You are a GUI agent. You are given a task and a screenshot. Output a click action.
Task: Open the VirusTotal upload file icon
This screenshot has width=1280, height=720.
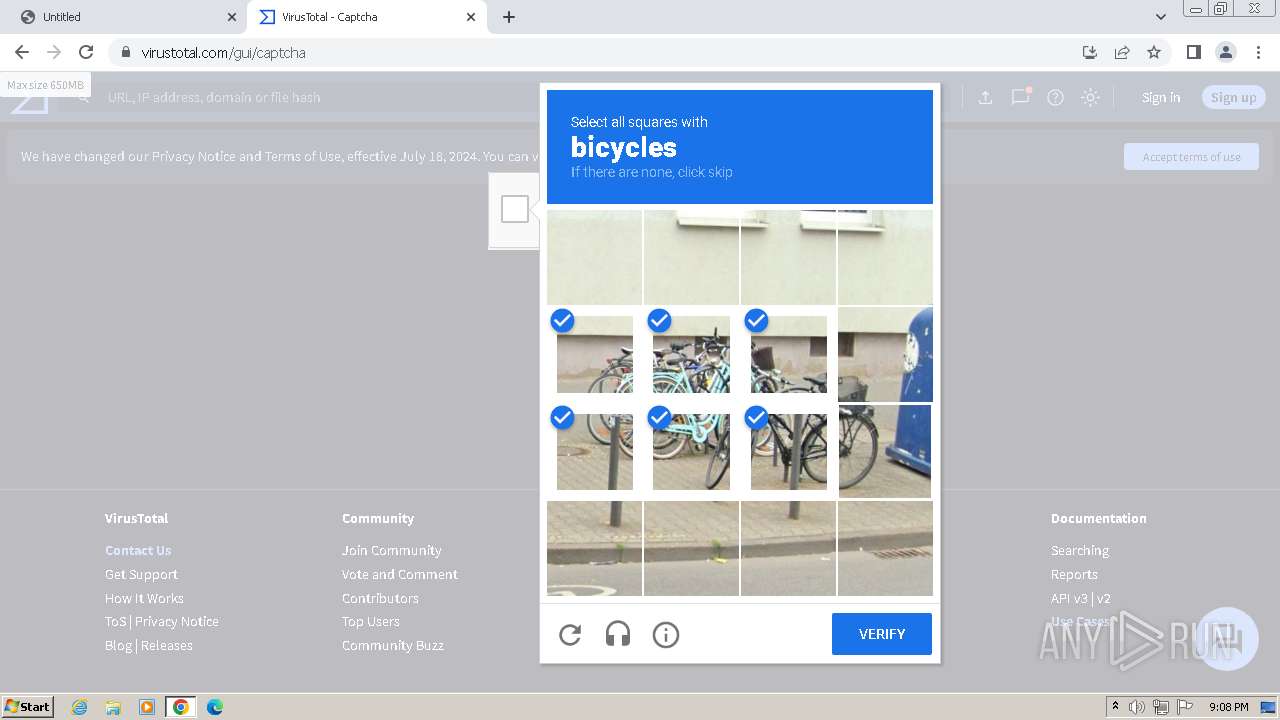985,97
